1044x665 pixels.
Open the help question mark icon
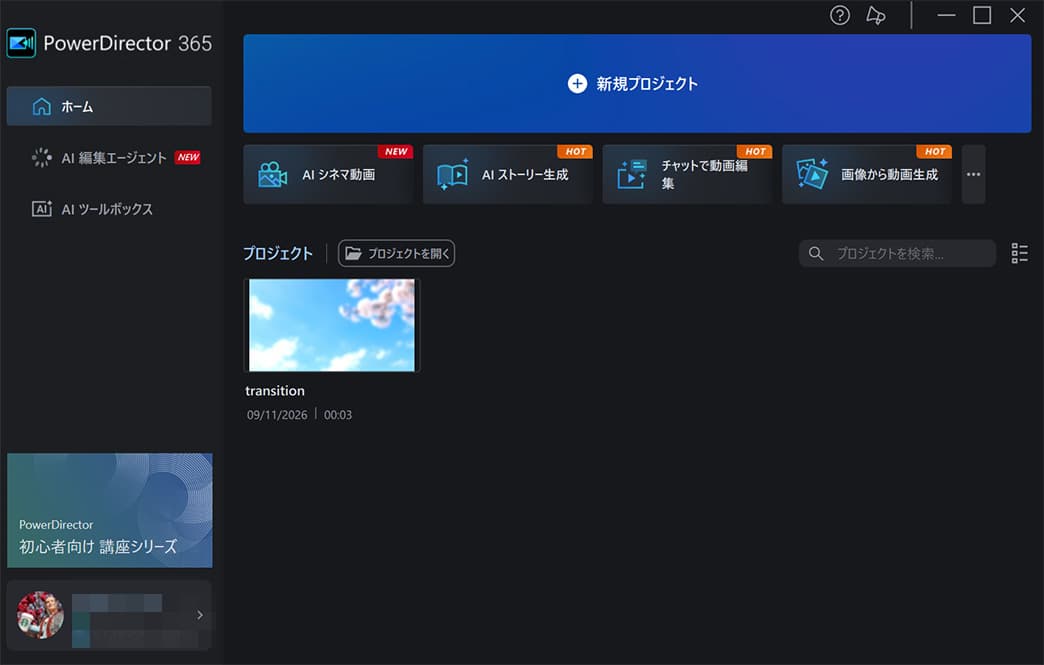click(x=840, y=15)
